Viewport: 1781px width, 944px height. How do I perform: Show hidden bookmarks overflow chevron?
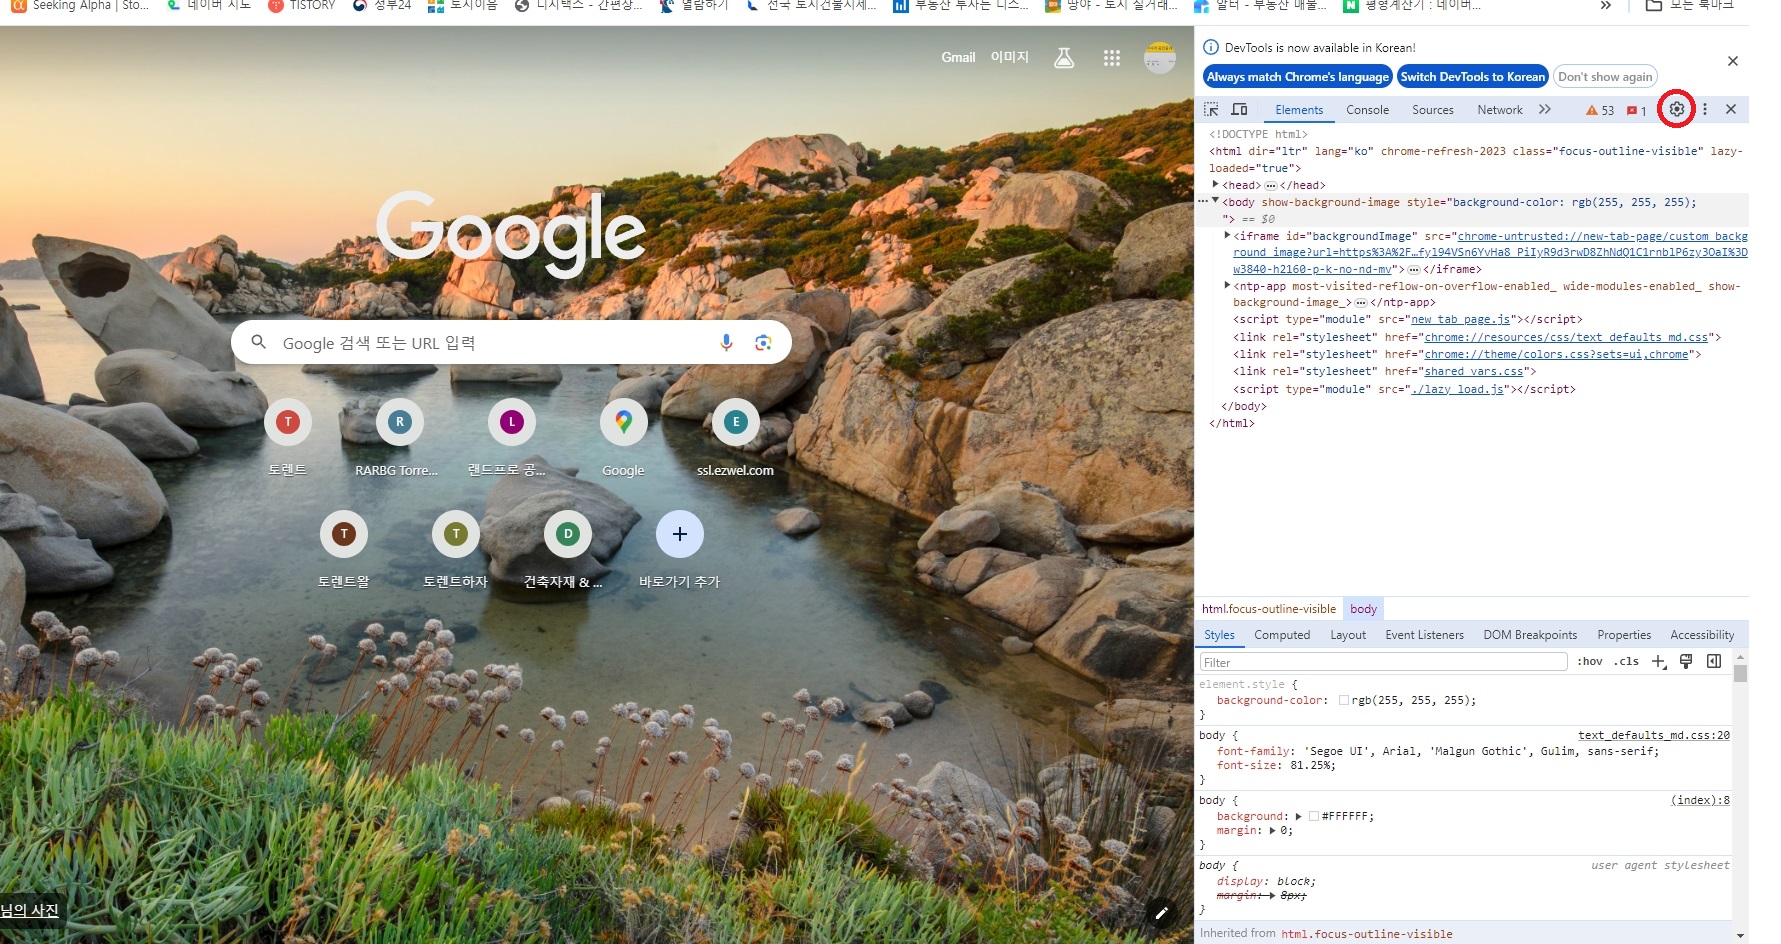[x=1605, y=6]
